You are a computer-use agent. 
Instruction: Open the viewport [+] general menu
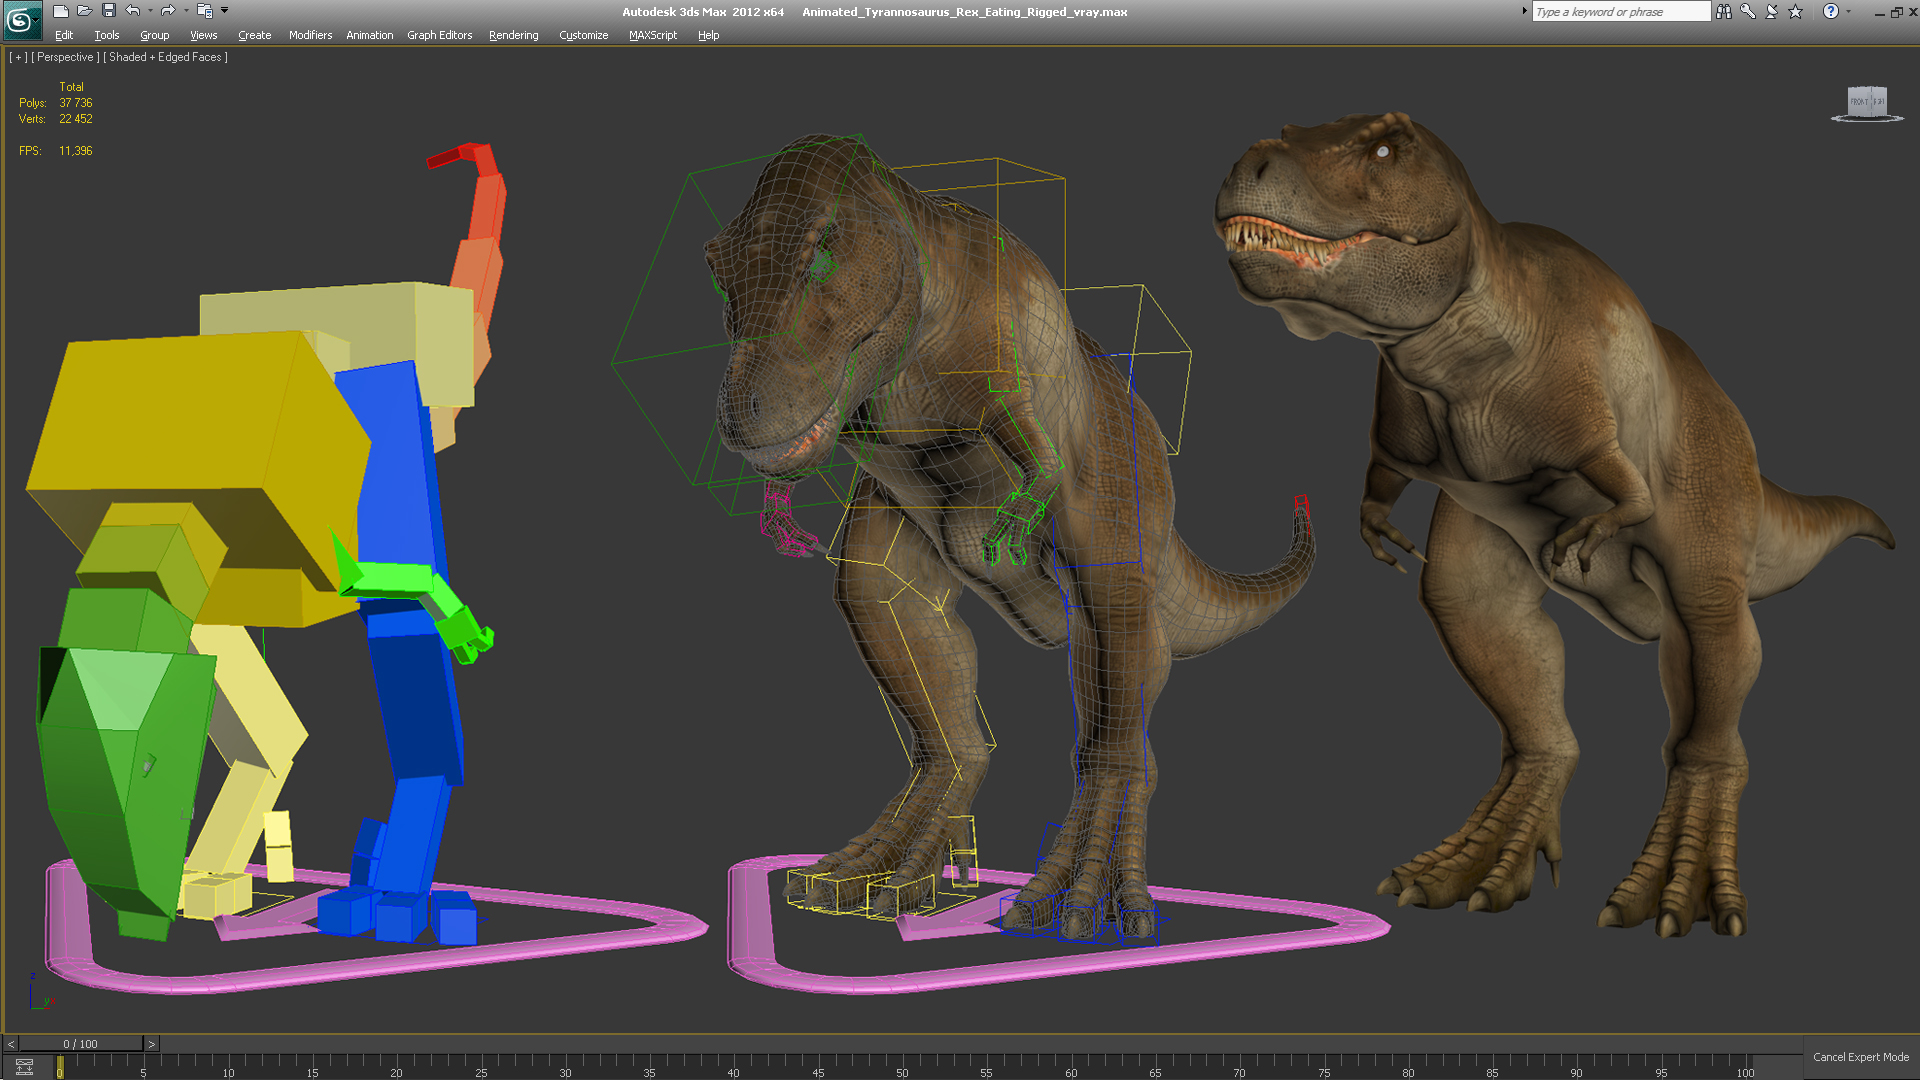point(18,57)
